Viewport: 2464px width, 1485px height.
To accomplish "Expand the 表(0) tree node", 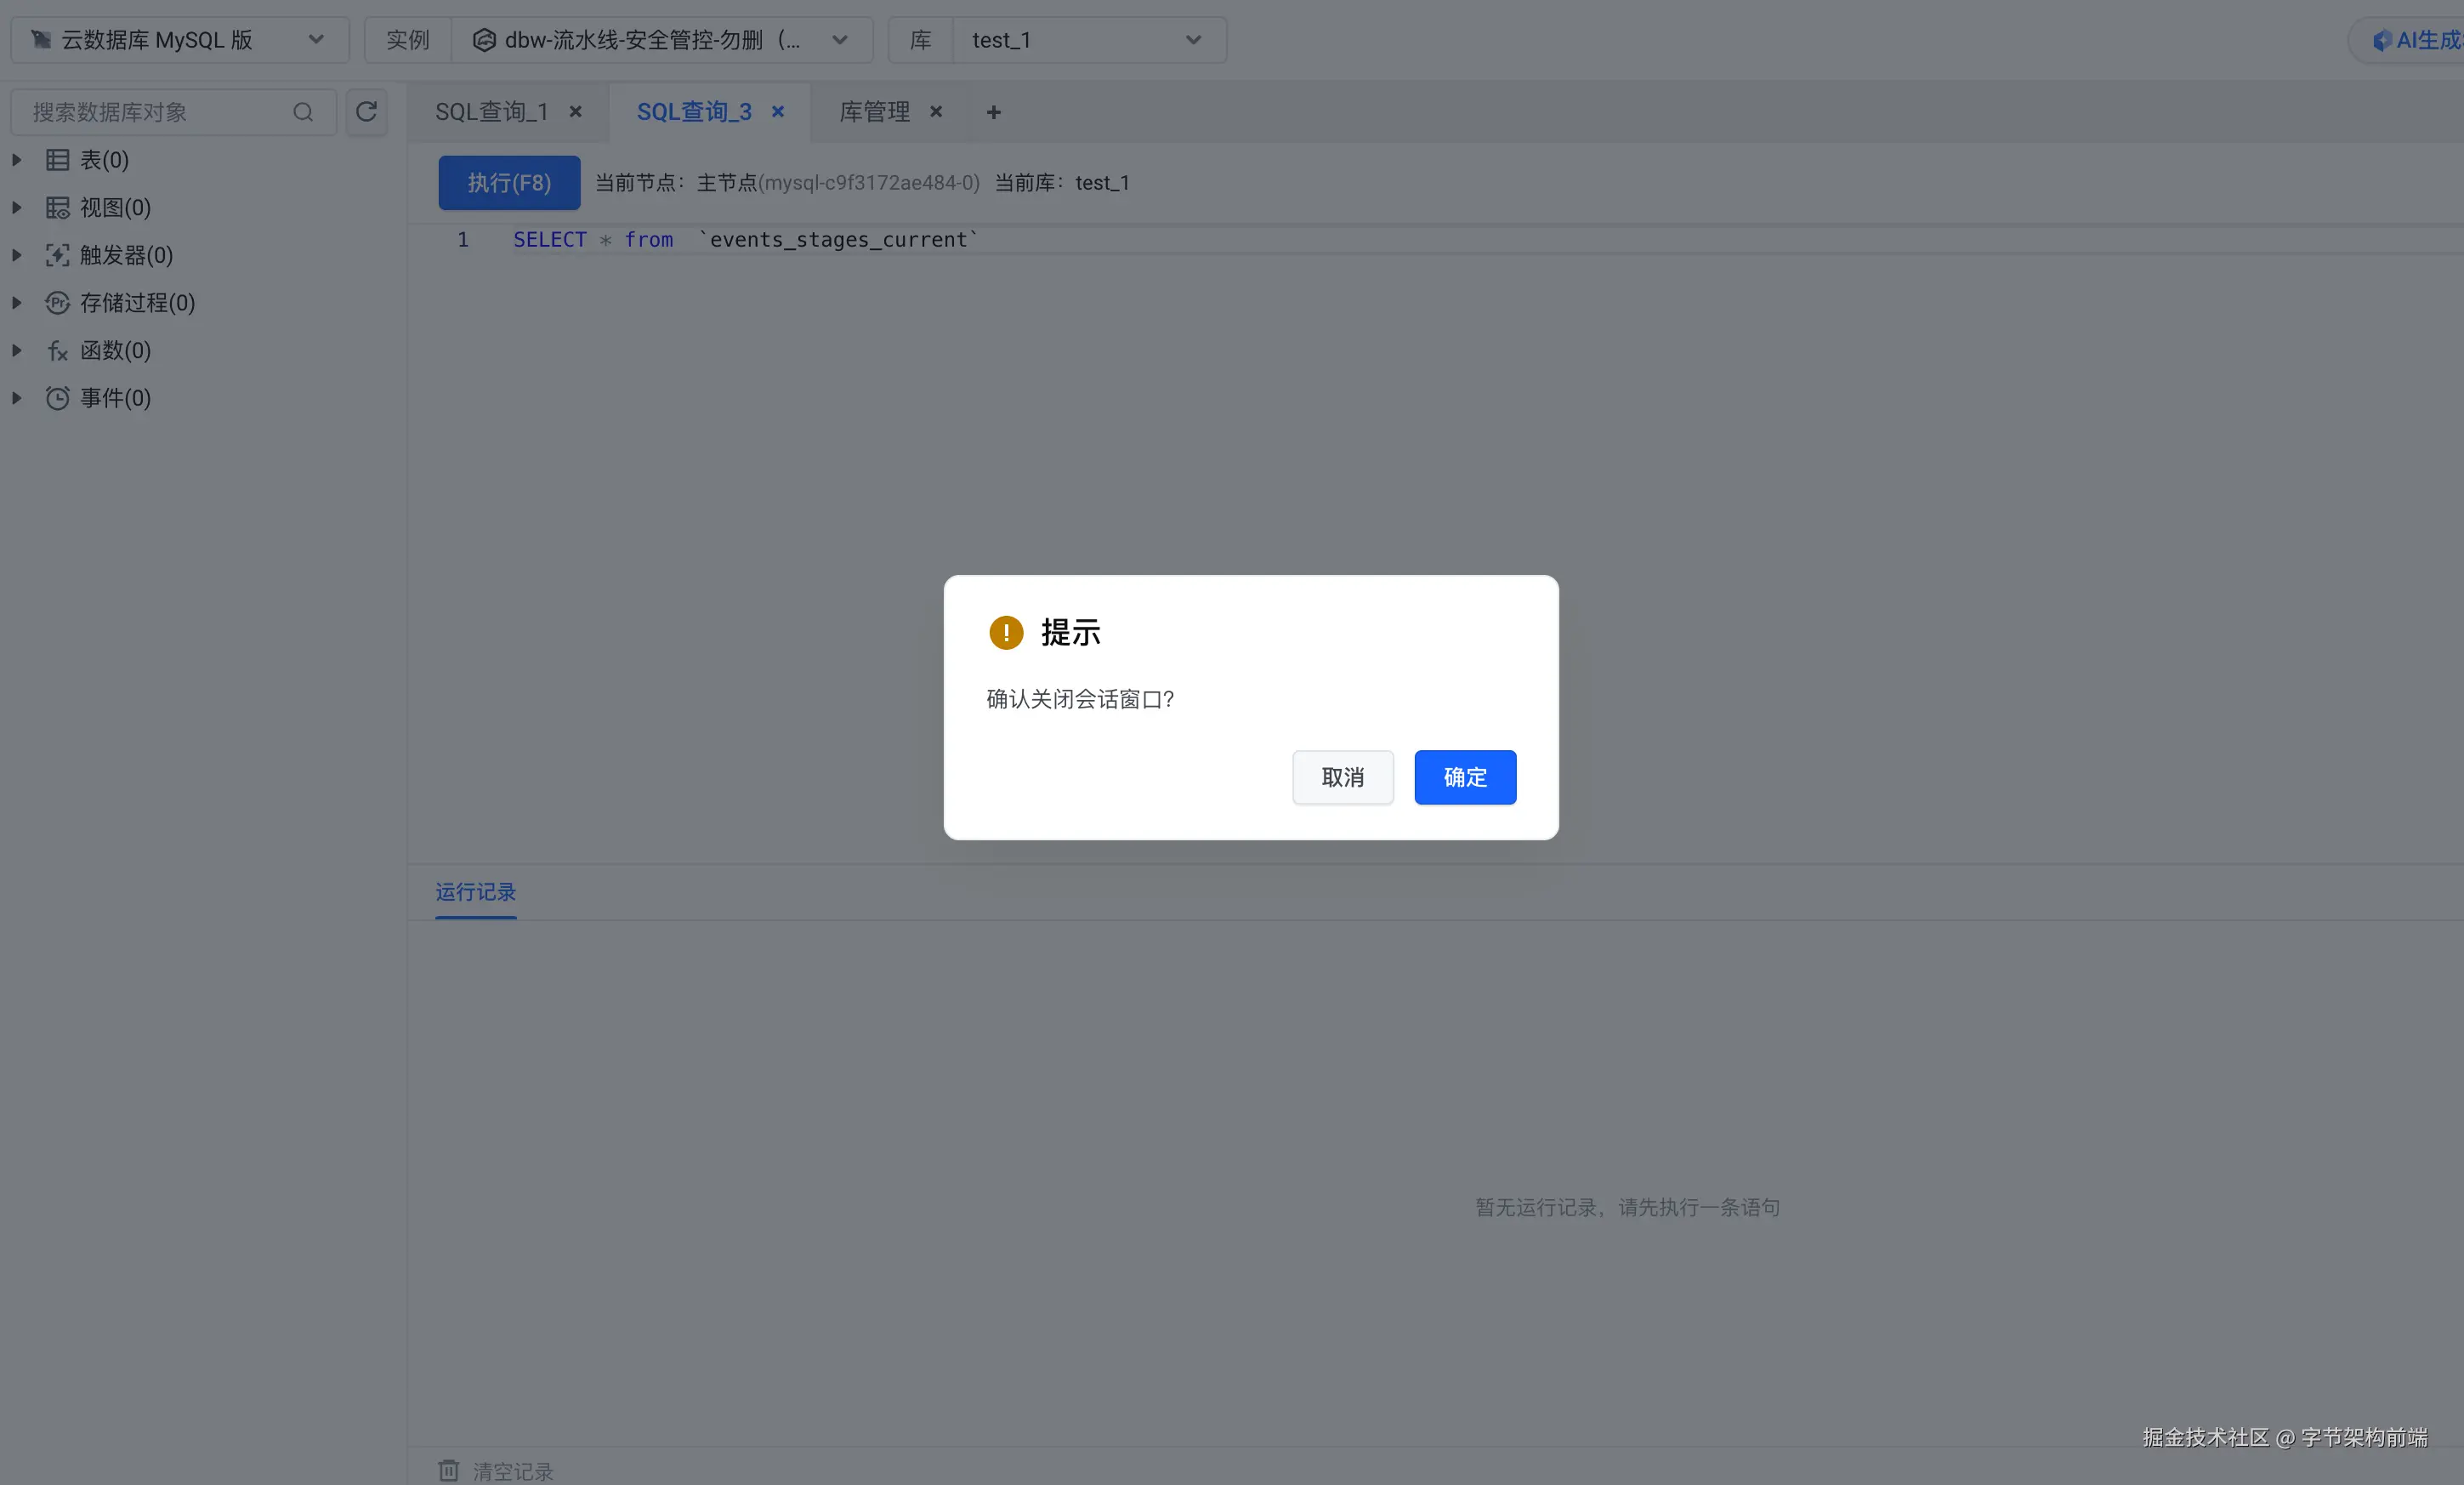I will [16, 160].
